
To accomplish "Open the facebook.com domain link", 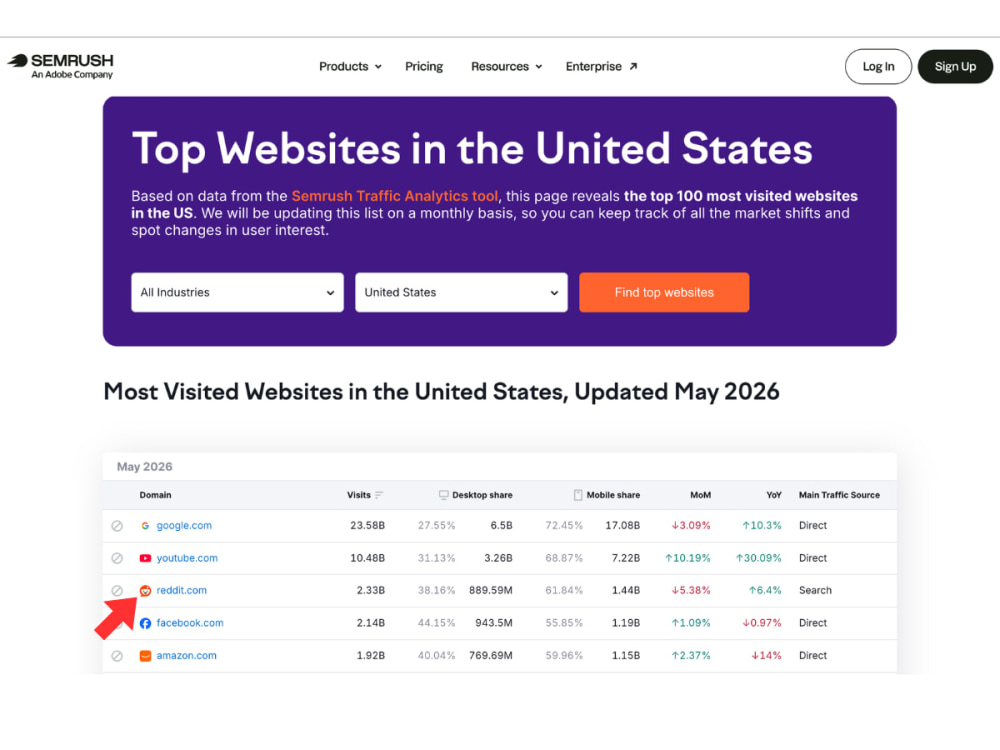I will (x=190, y=623).
